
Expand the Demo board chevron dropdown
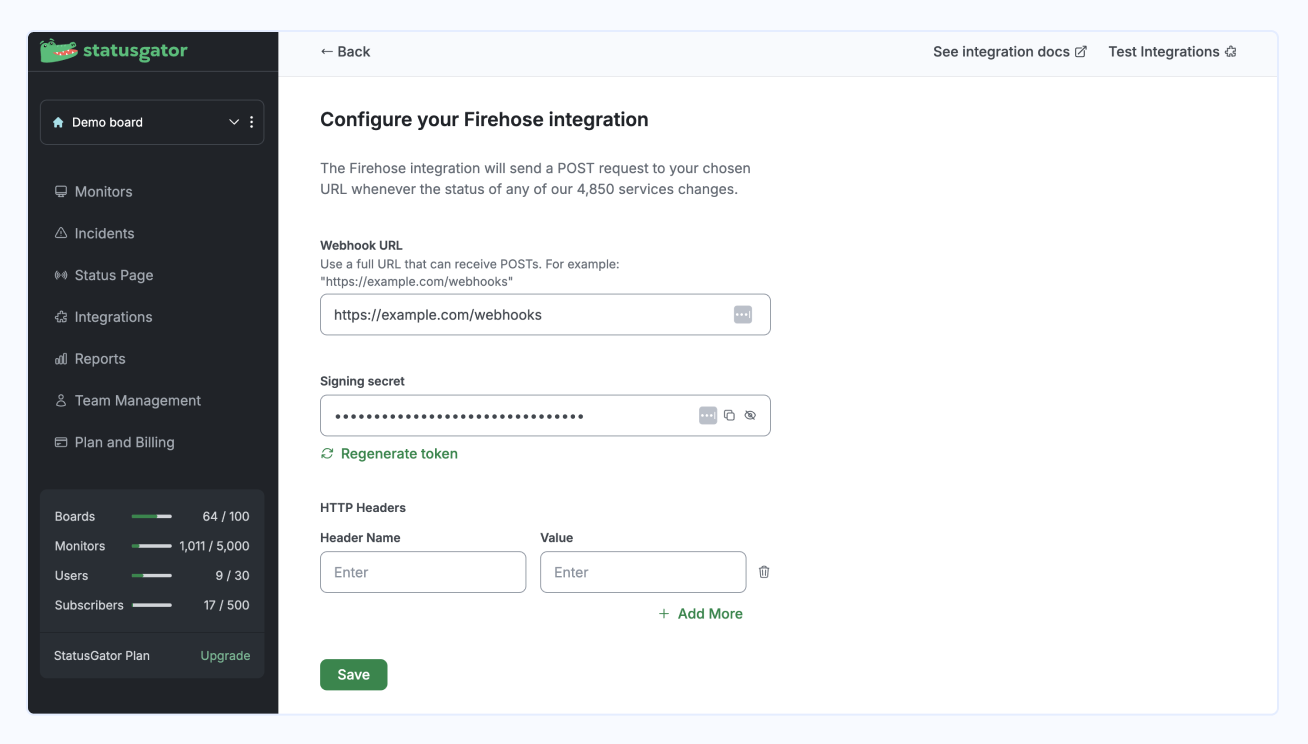(234, 122)
